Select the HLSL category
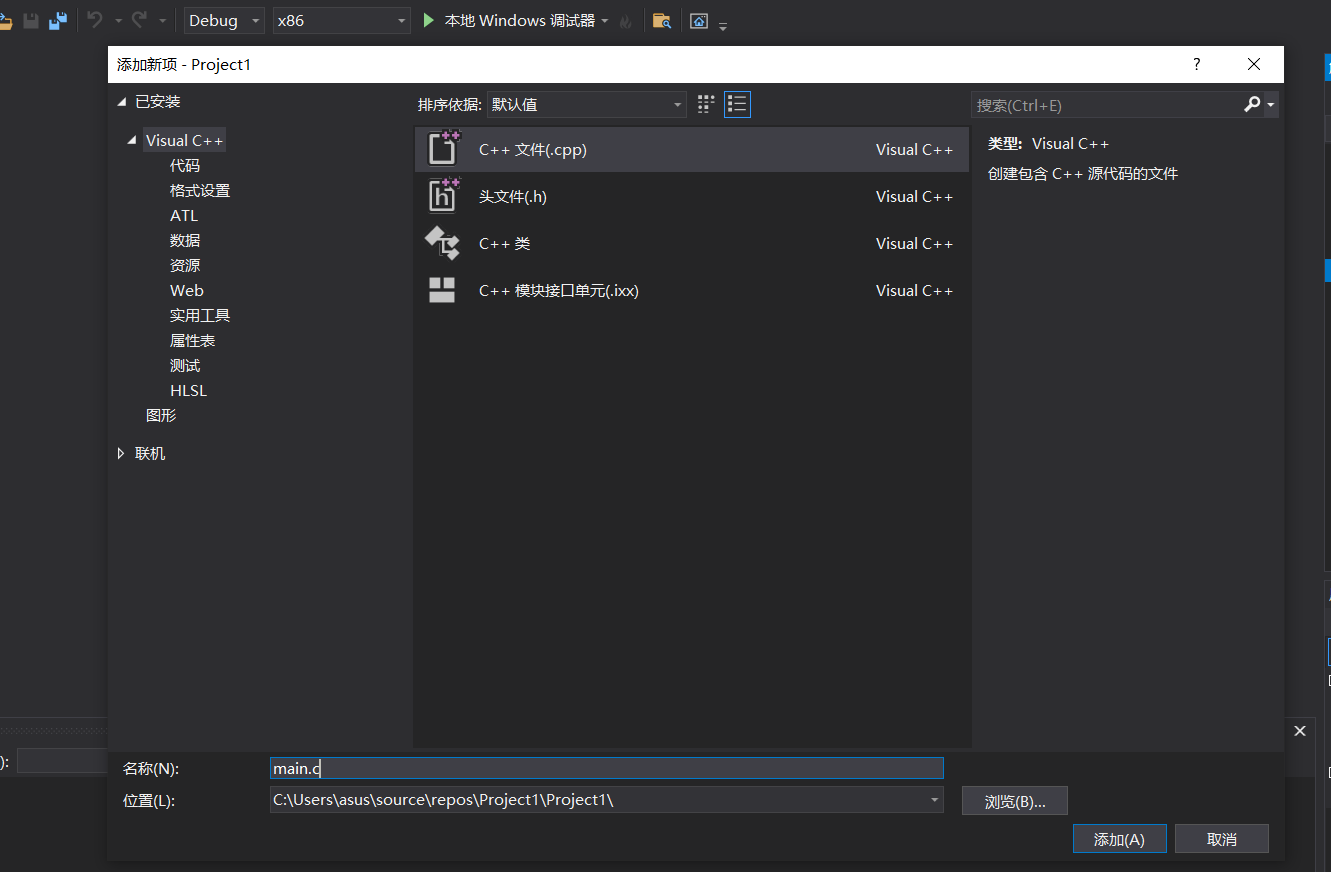 pos(189,391)
